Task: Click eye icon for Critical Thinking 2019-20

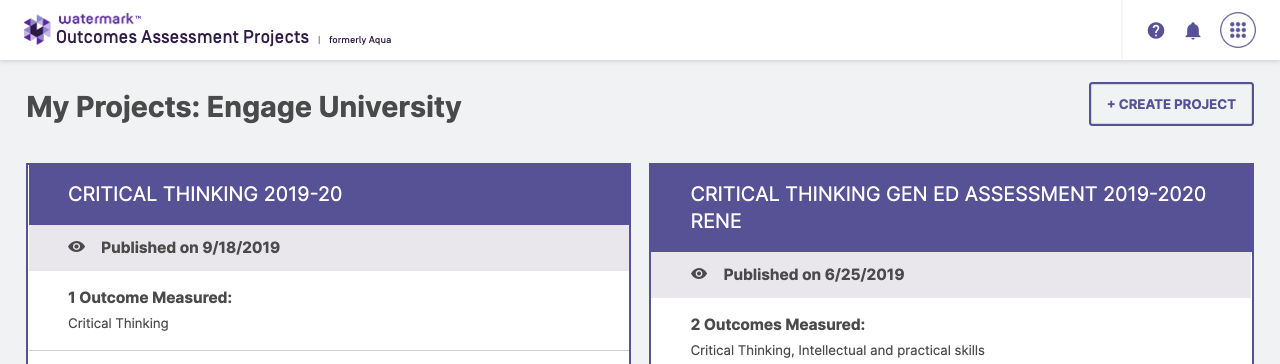Action: [x=77, y=247]
